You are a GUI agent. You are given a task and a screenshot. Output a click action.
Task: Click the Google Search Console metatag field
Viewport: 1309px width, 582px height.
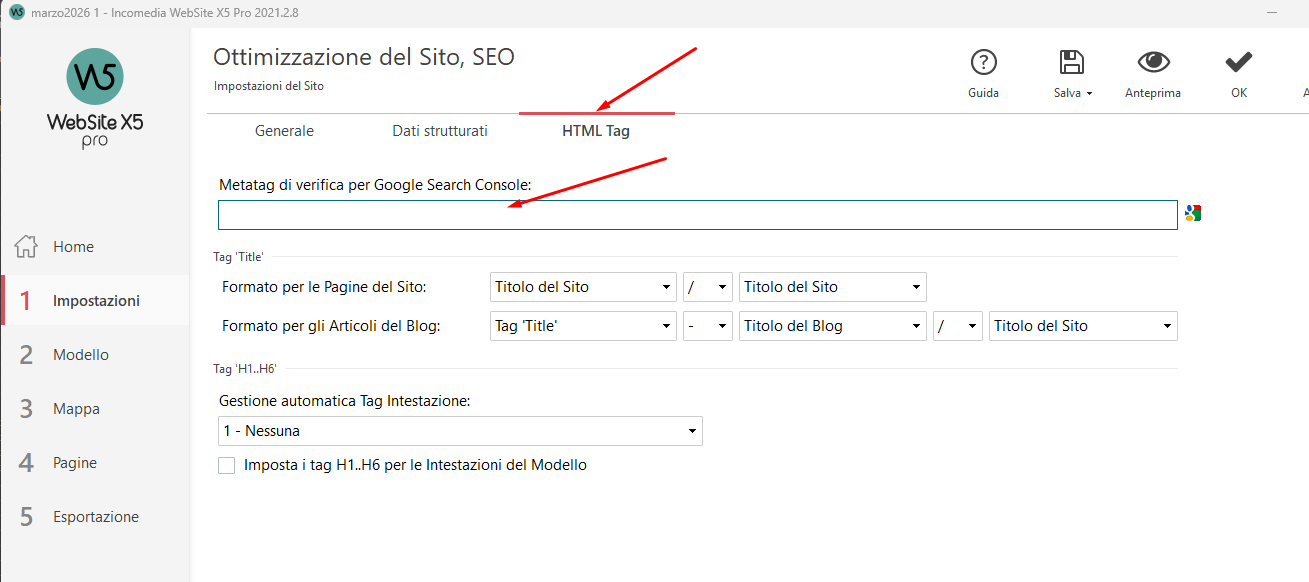(697, 215)
